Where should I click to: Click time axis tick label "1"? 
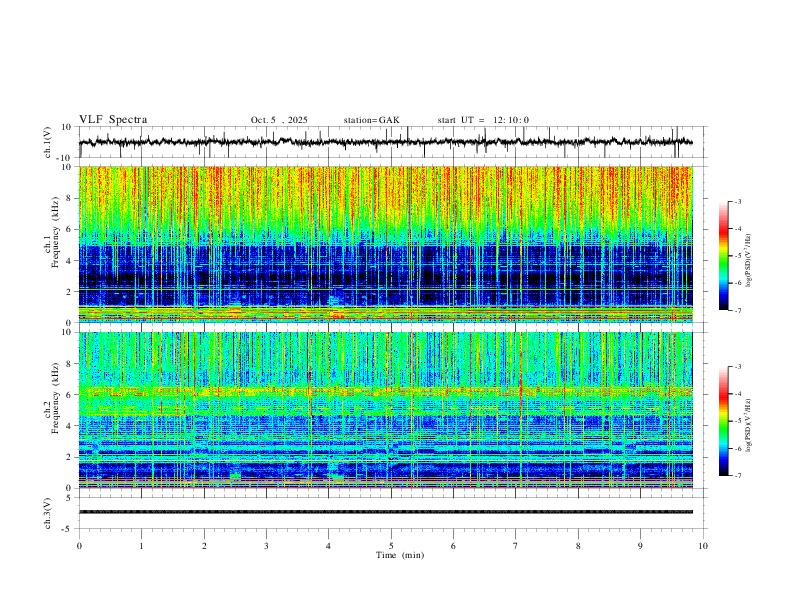[141, 546]
